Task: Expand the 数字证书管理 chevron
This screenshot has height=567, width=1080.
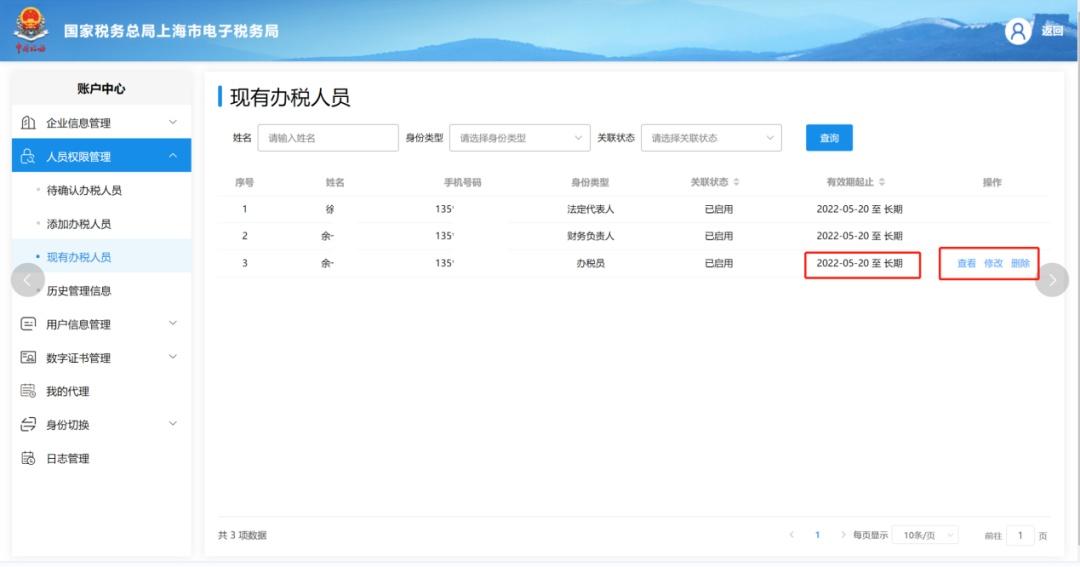Action: coord(173,356)
